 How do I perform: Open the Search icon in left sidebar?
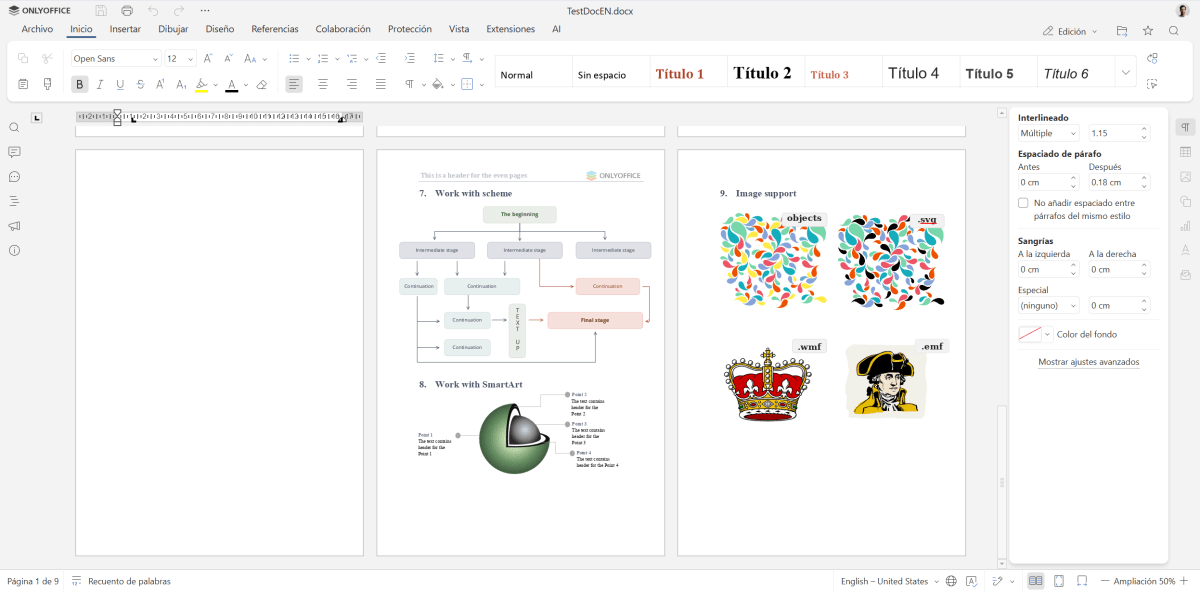pyautogui.click(x=14, y=127)
